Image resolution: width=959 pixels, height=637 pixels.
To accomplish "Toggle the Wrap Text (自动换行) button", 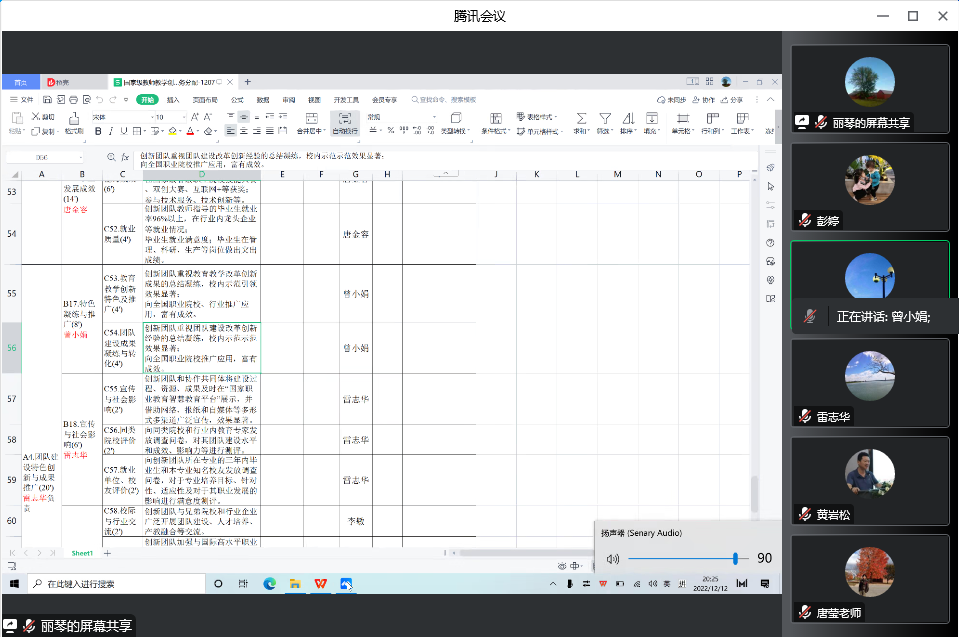I will [345, 122].
